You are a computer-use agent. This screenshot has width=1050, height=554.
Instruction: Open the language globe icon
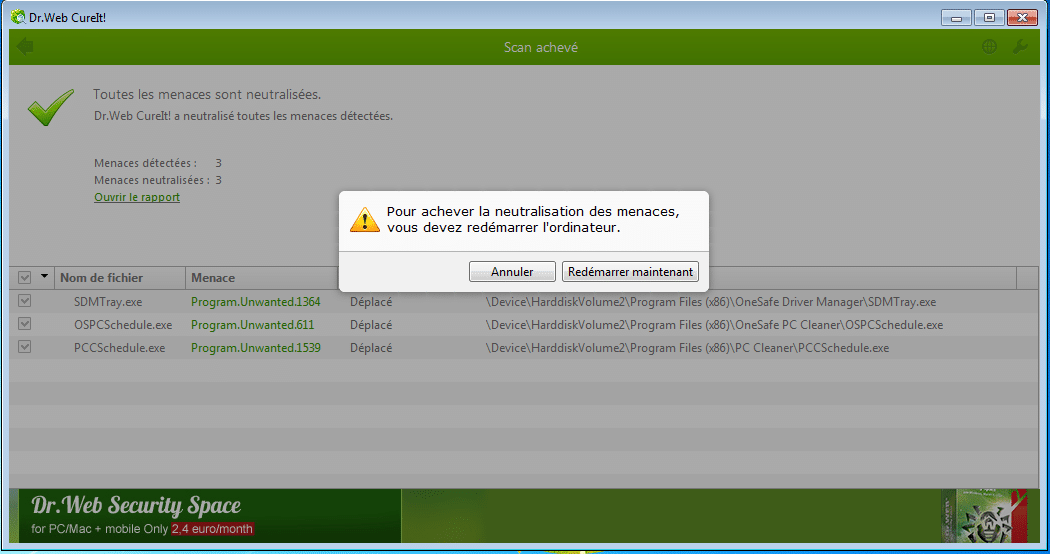click(989, 47)
